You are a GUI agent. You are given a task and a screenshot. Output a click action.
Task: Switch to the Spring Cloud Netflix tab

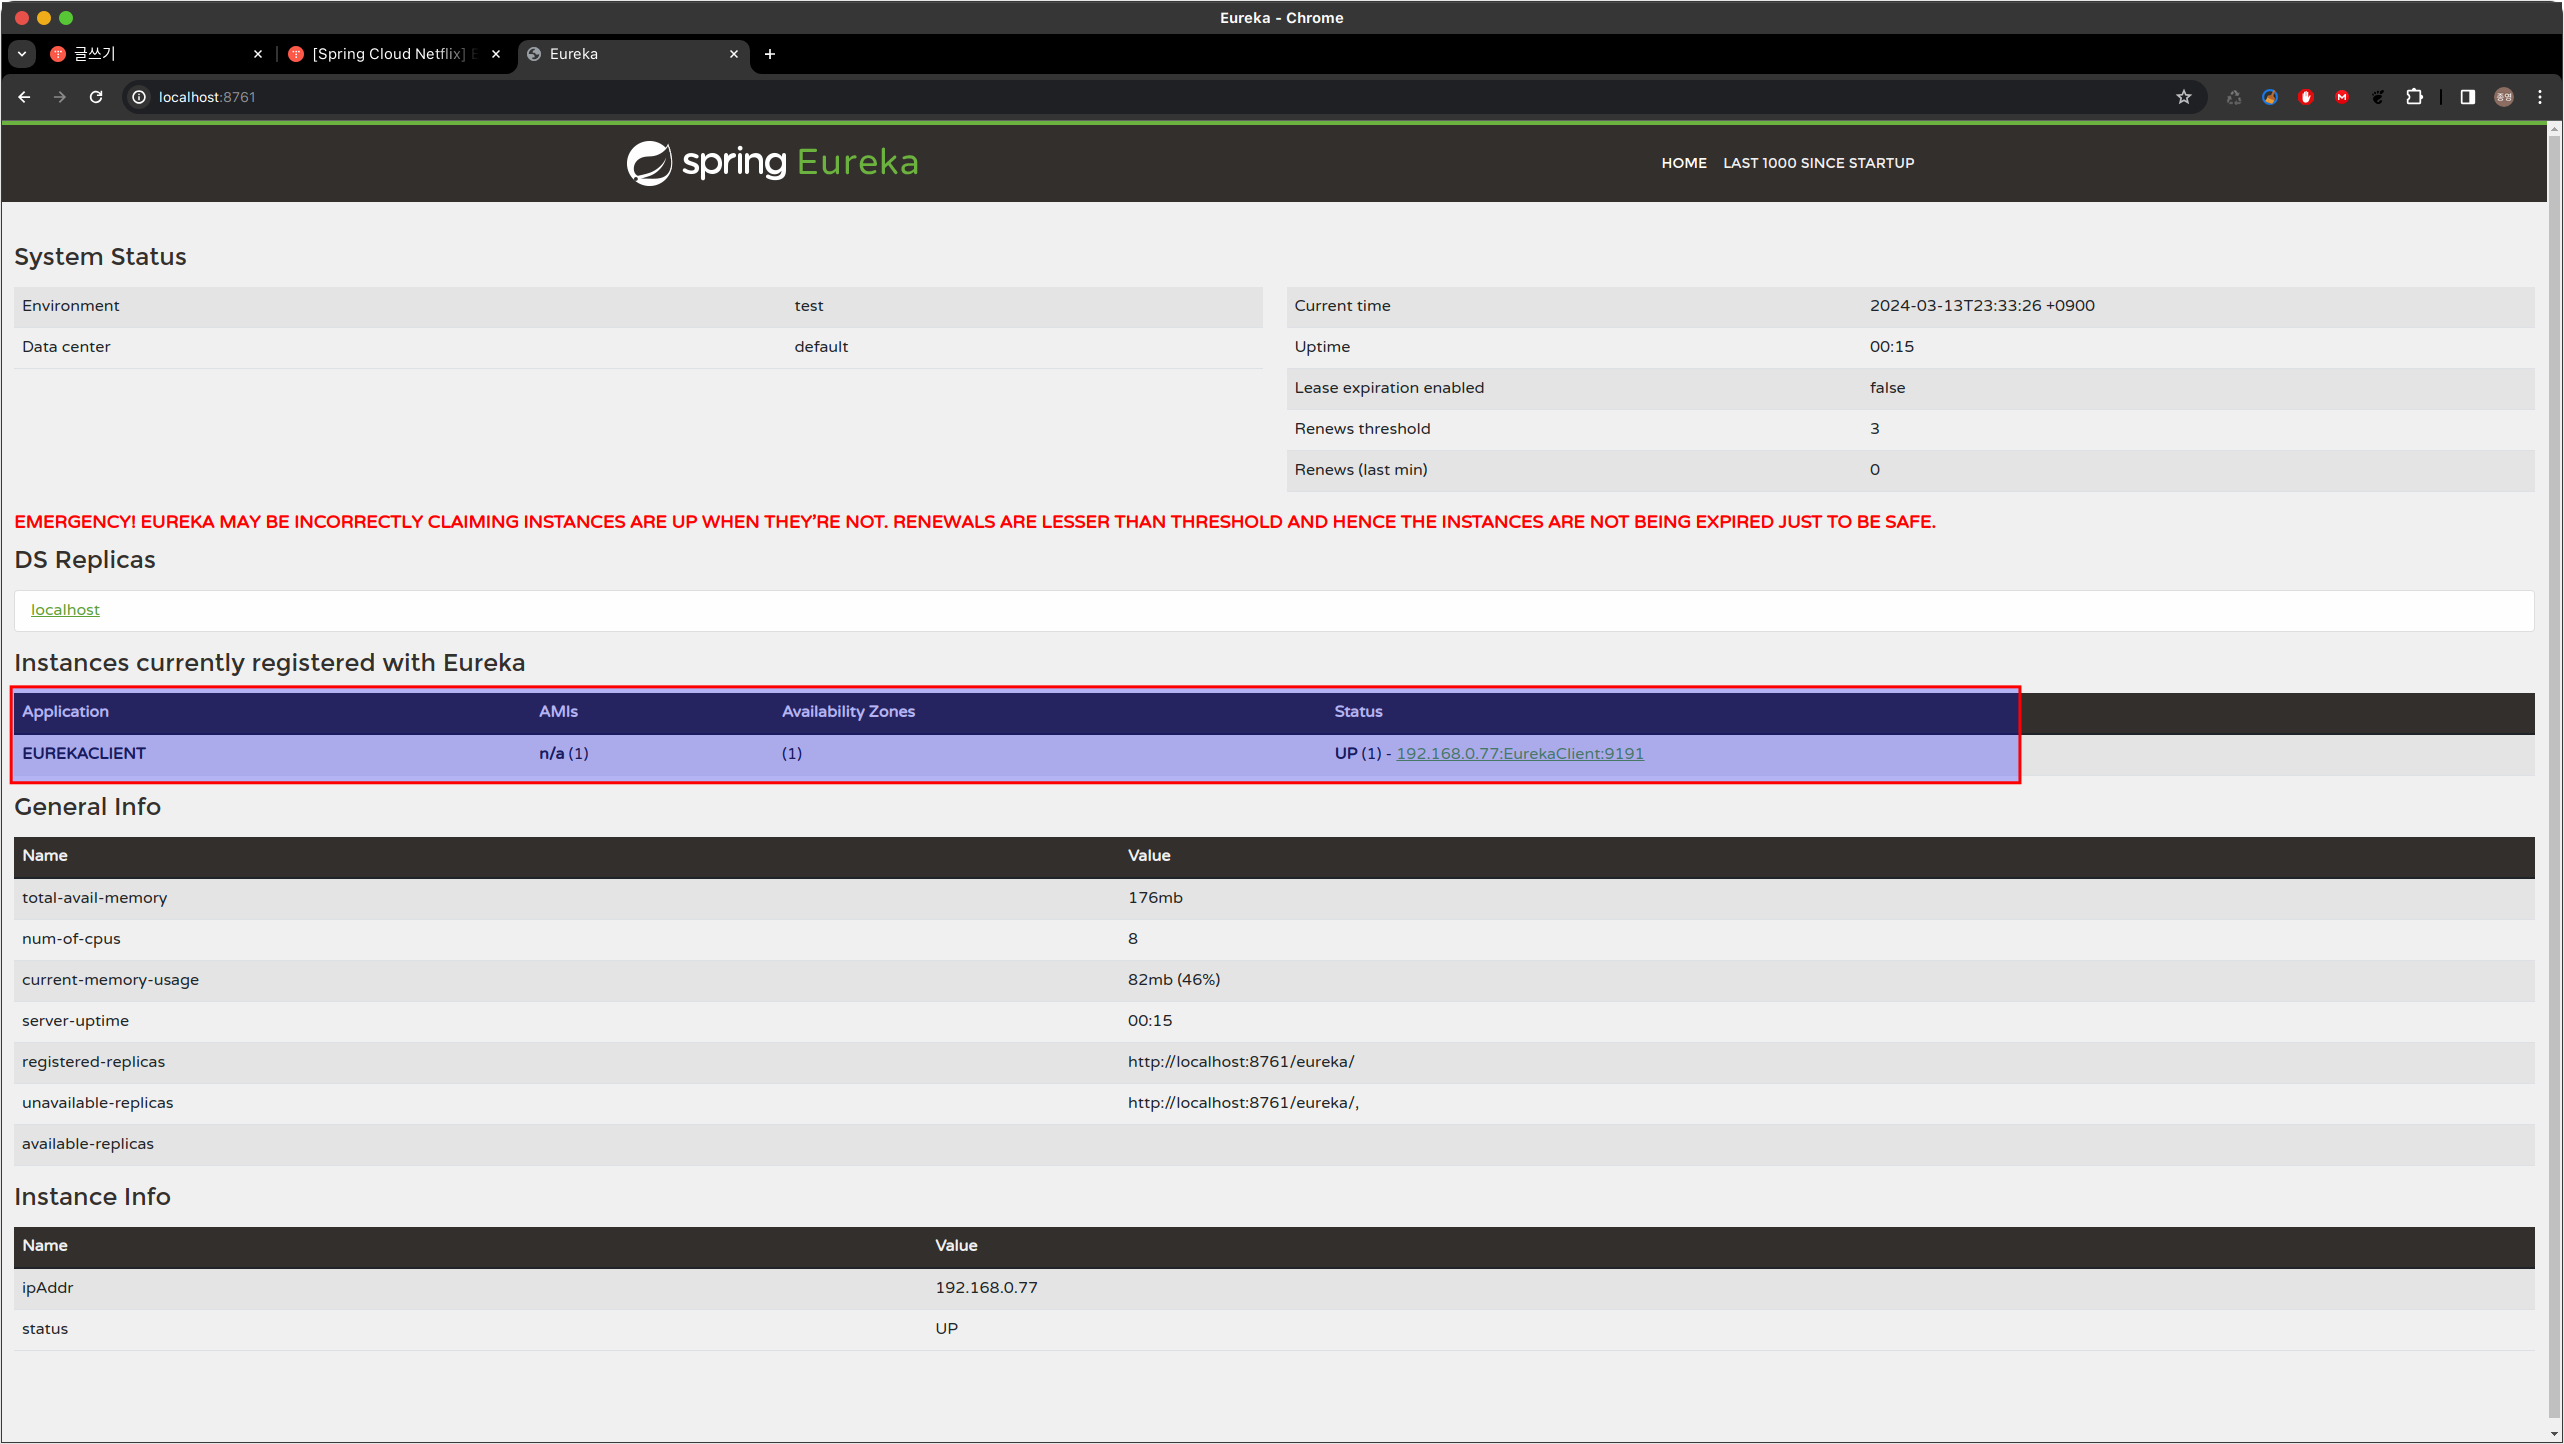(388, 54)
